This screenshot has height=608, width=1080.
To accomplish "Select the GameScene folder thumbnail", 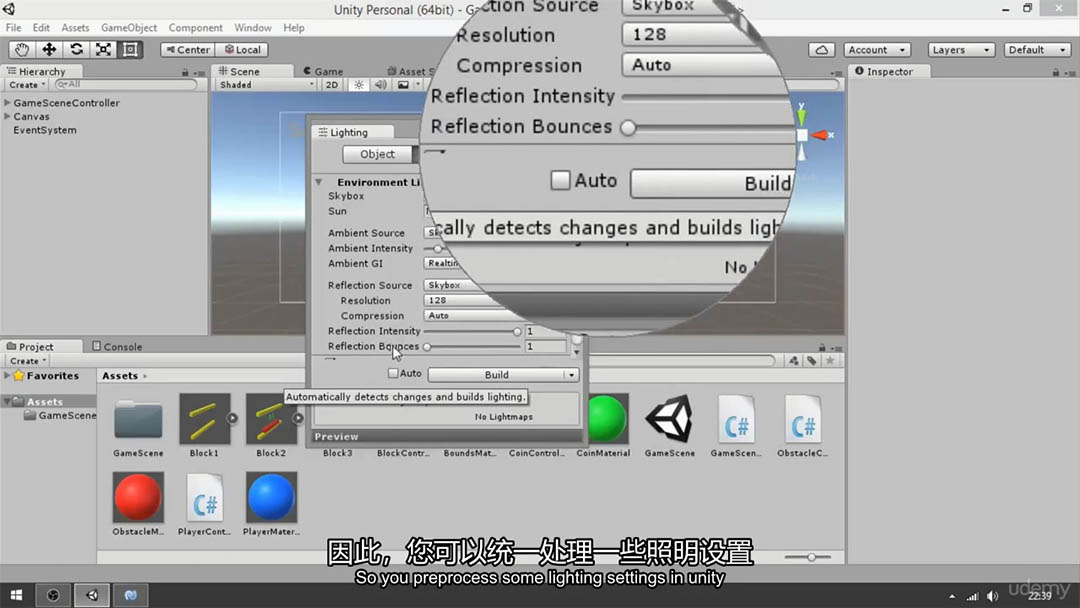I will tap(138, 419).
